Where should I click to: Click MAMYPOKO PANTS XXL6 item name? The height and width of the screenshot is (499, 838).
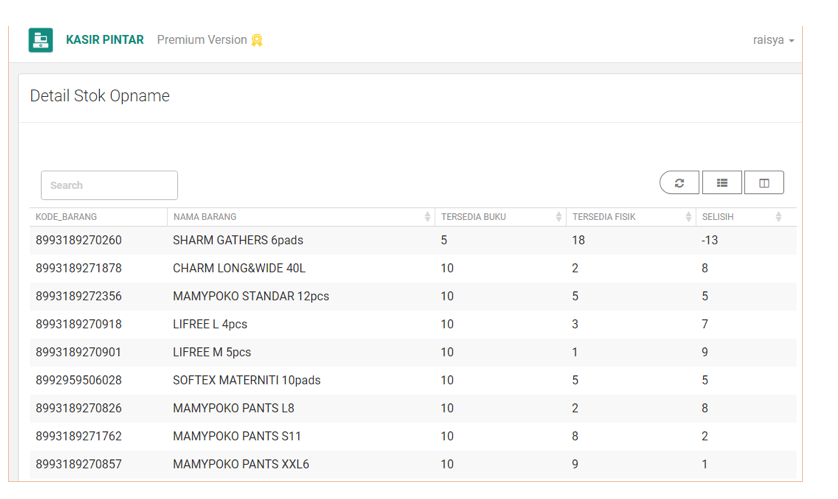click(x=241, y=464)
